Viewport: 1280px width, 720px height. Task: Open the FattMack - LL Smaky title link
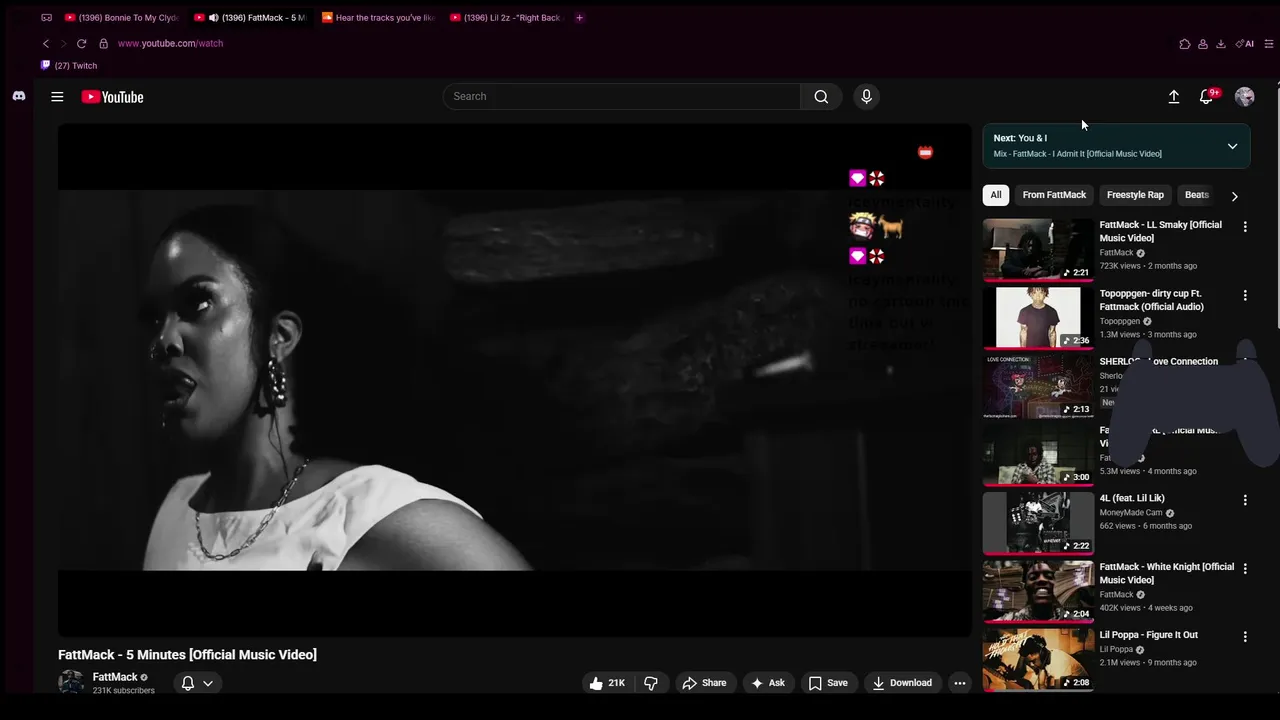1160,231
